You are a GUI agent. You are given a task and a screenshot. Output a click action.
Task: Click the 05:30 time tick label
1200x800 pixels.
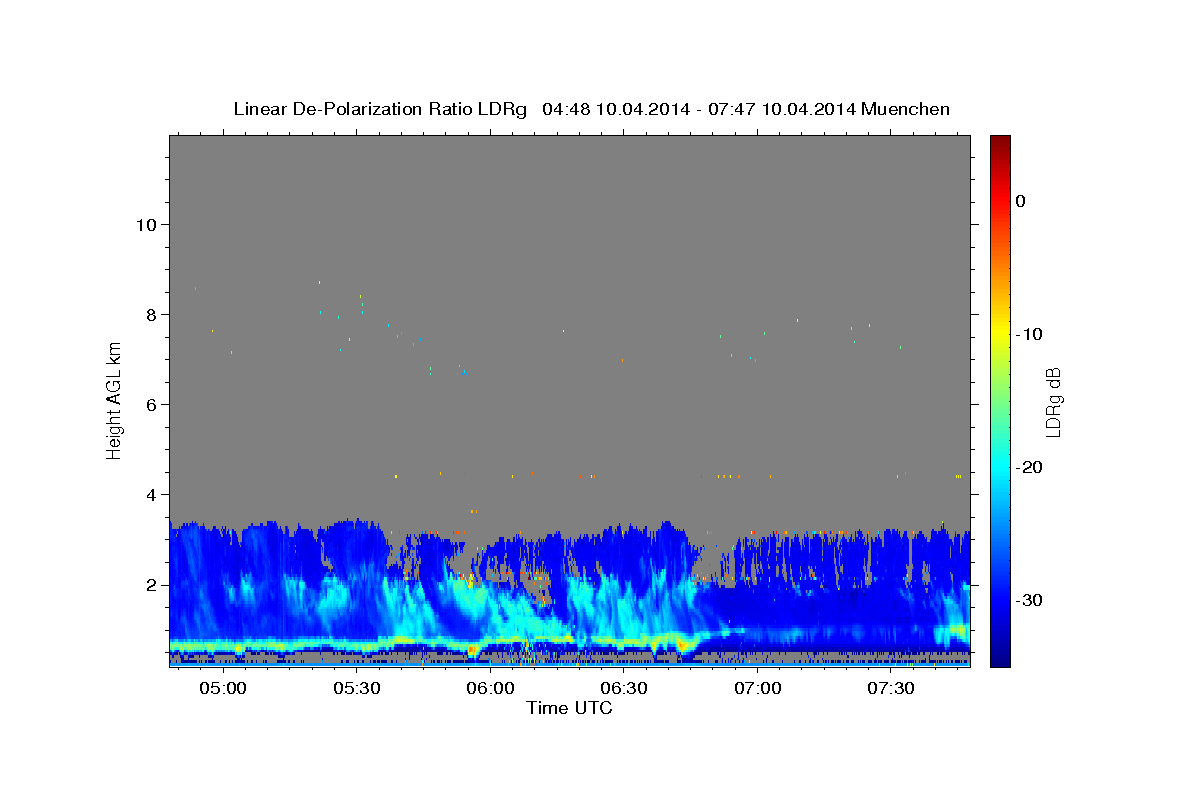click(357, 689)
